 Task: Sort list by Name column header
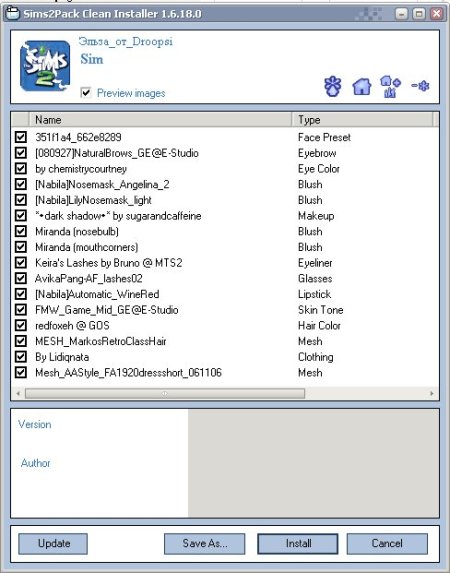(x=160, y=120)
